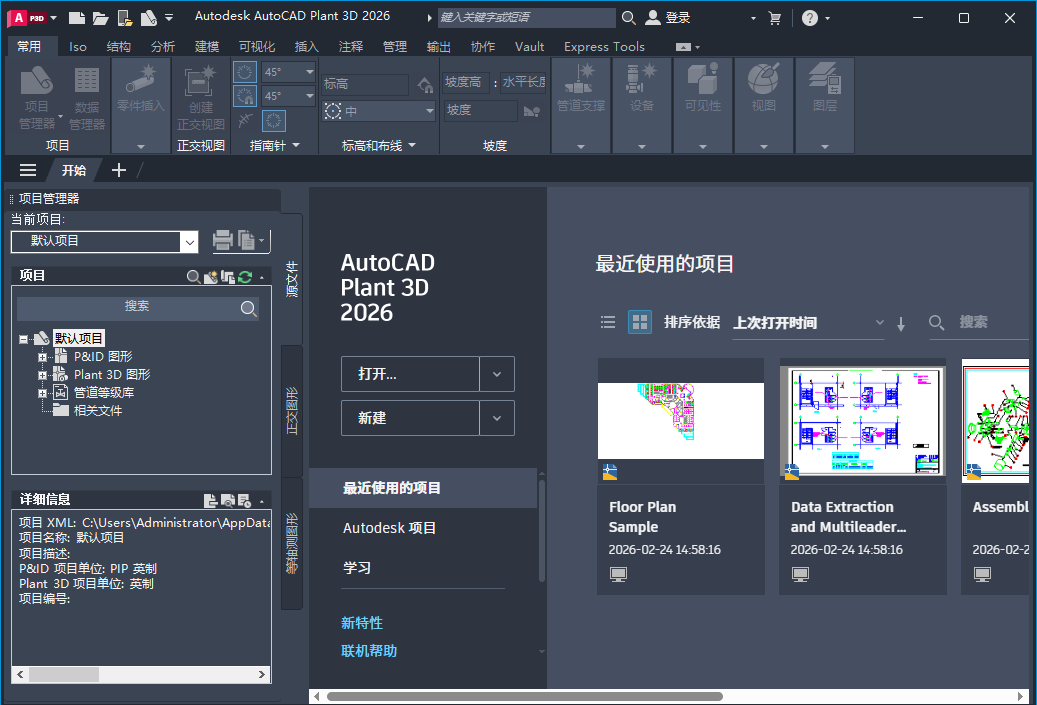Open the Autodesk 项目 section
The image size is (1037, 705).
pos(423,528)
